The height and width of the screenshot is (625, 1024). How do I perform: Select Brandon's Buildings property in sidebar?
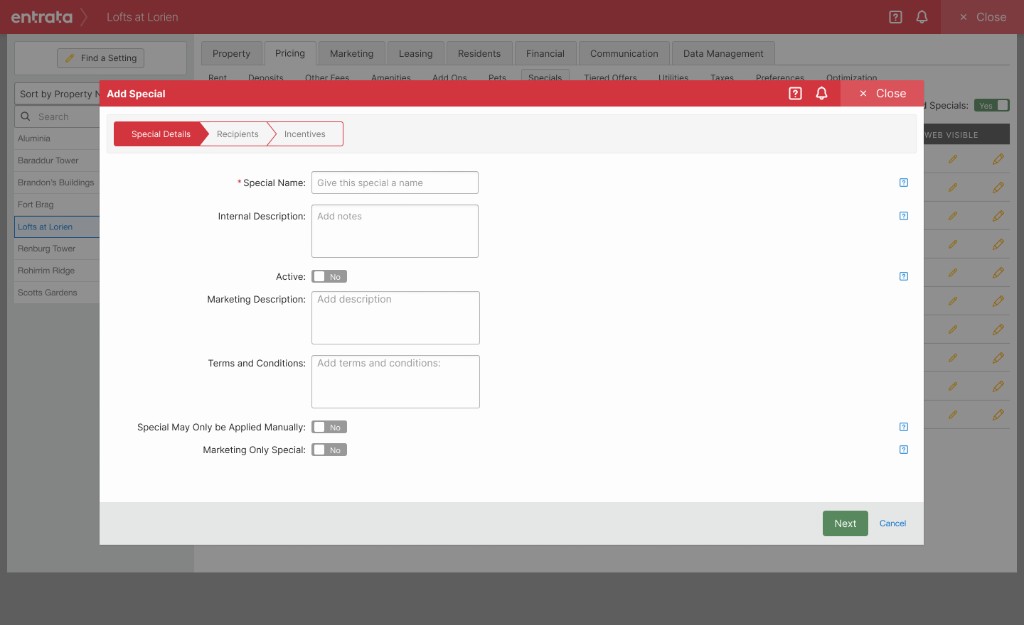57,183
